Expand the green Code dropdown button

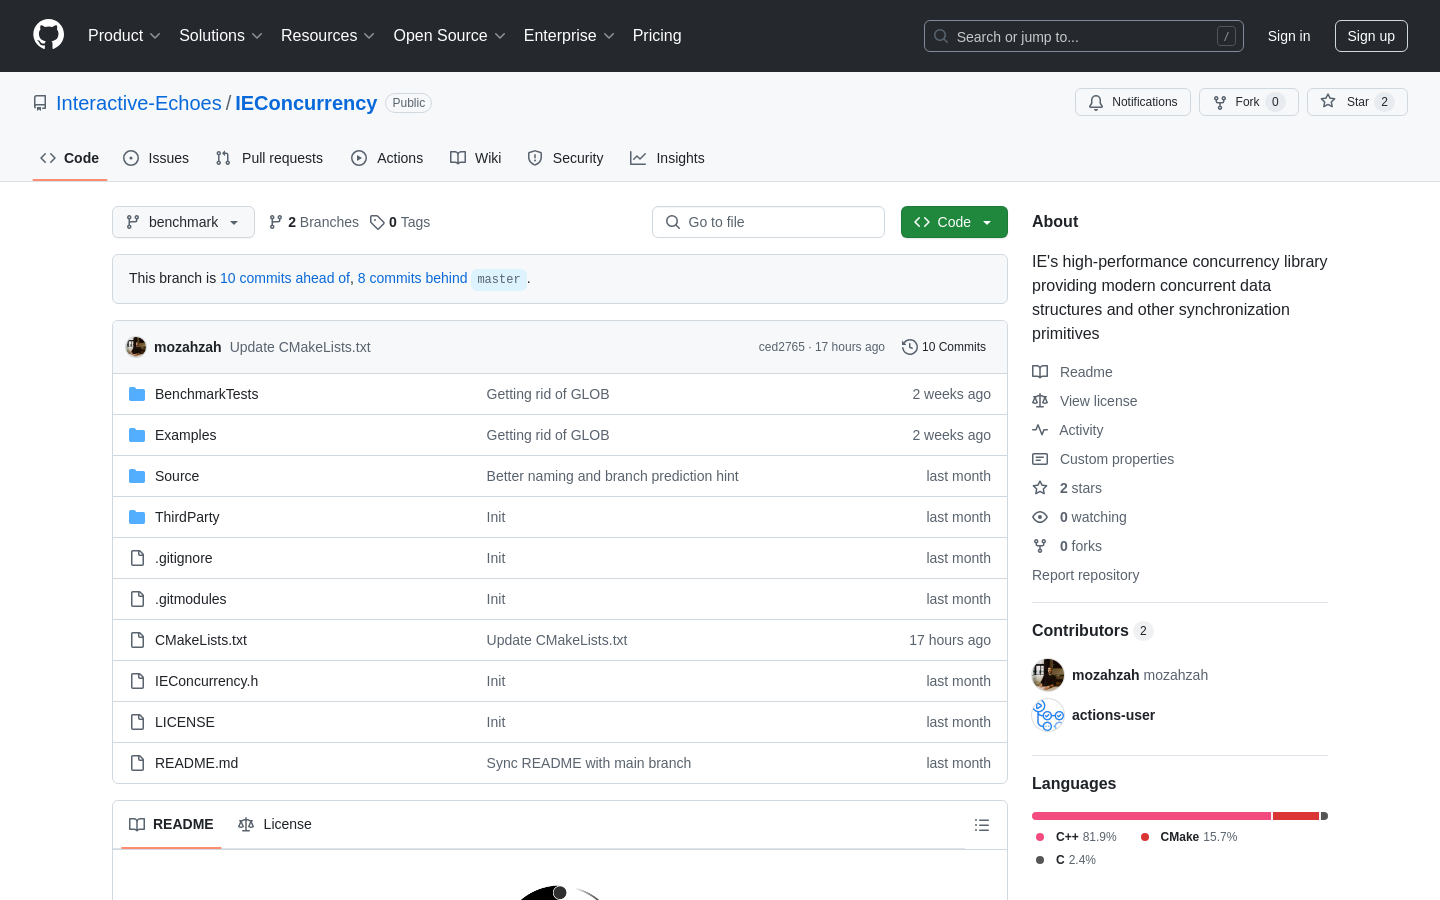(x=954, y=222)
